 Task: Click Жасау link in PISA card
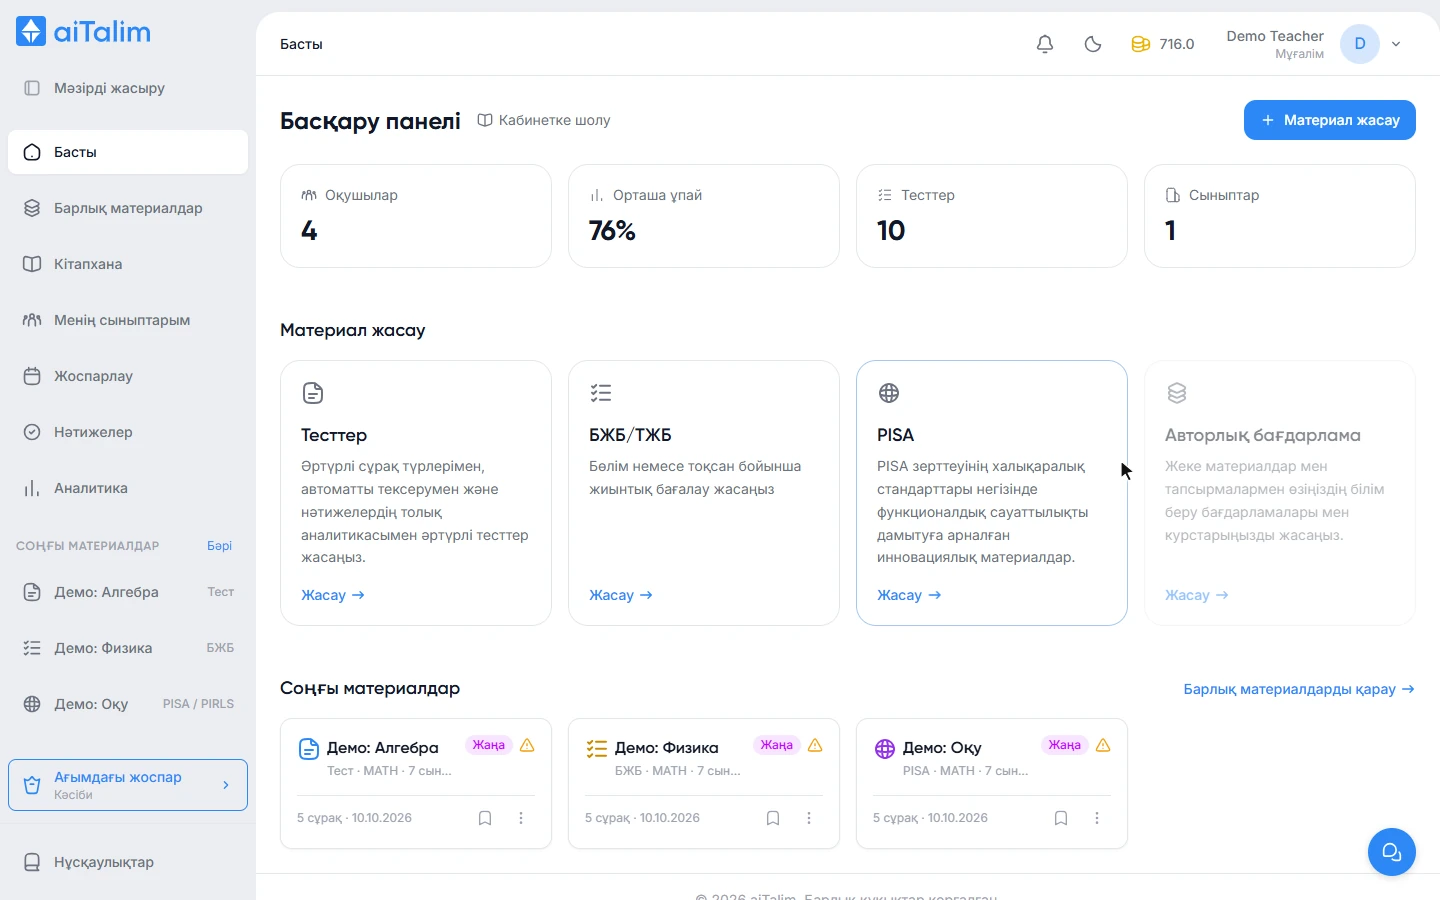[909, 595]
